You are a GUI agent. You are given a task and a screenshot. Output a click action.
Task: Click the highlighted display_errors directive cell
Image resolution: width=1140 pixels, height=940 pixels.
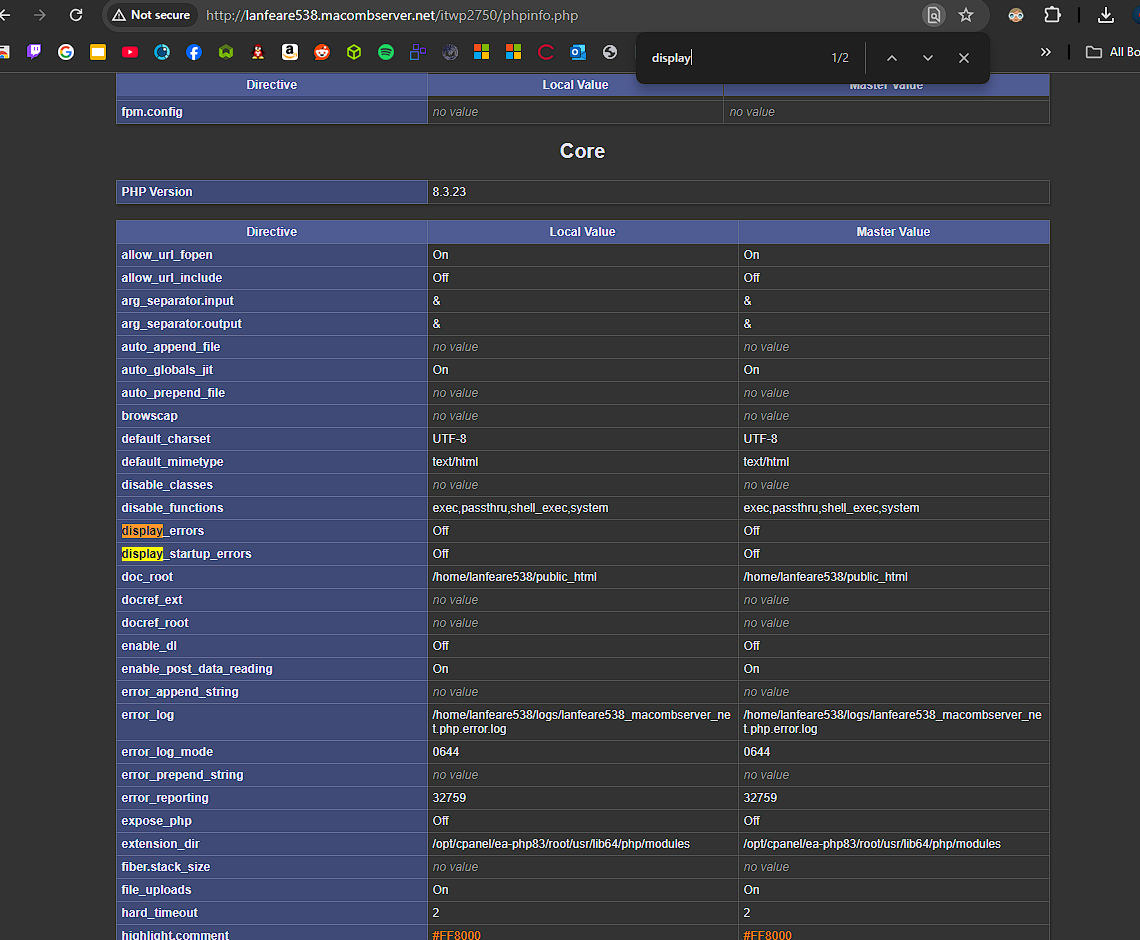(163, 531)
